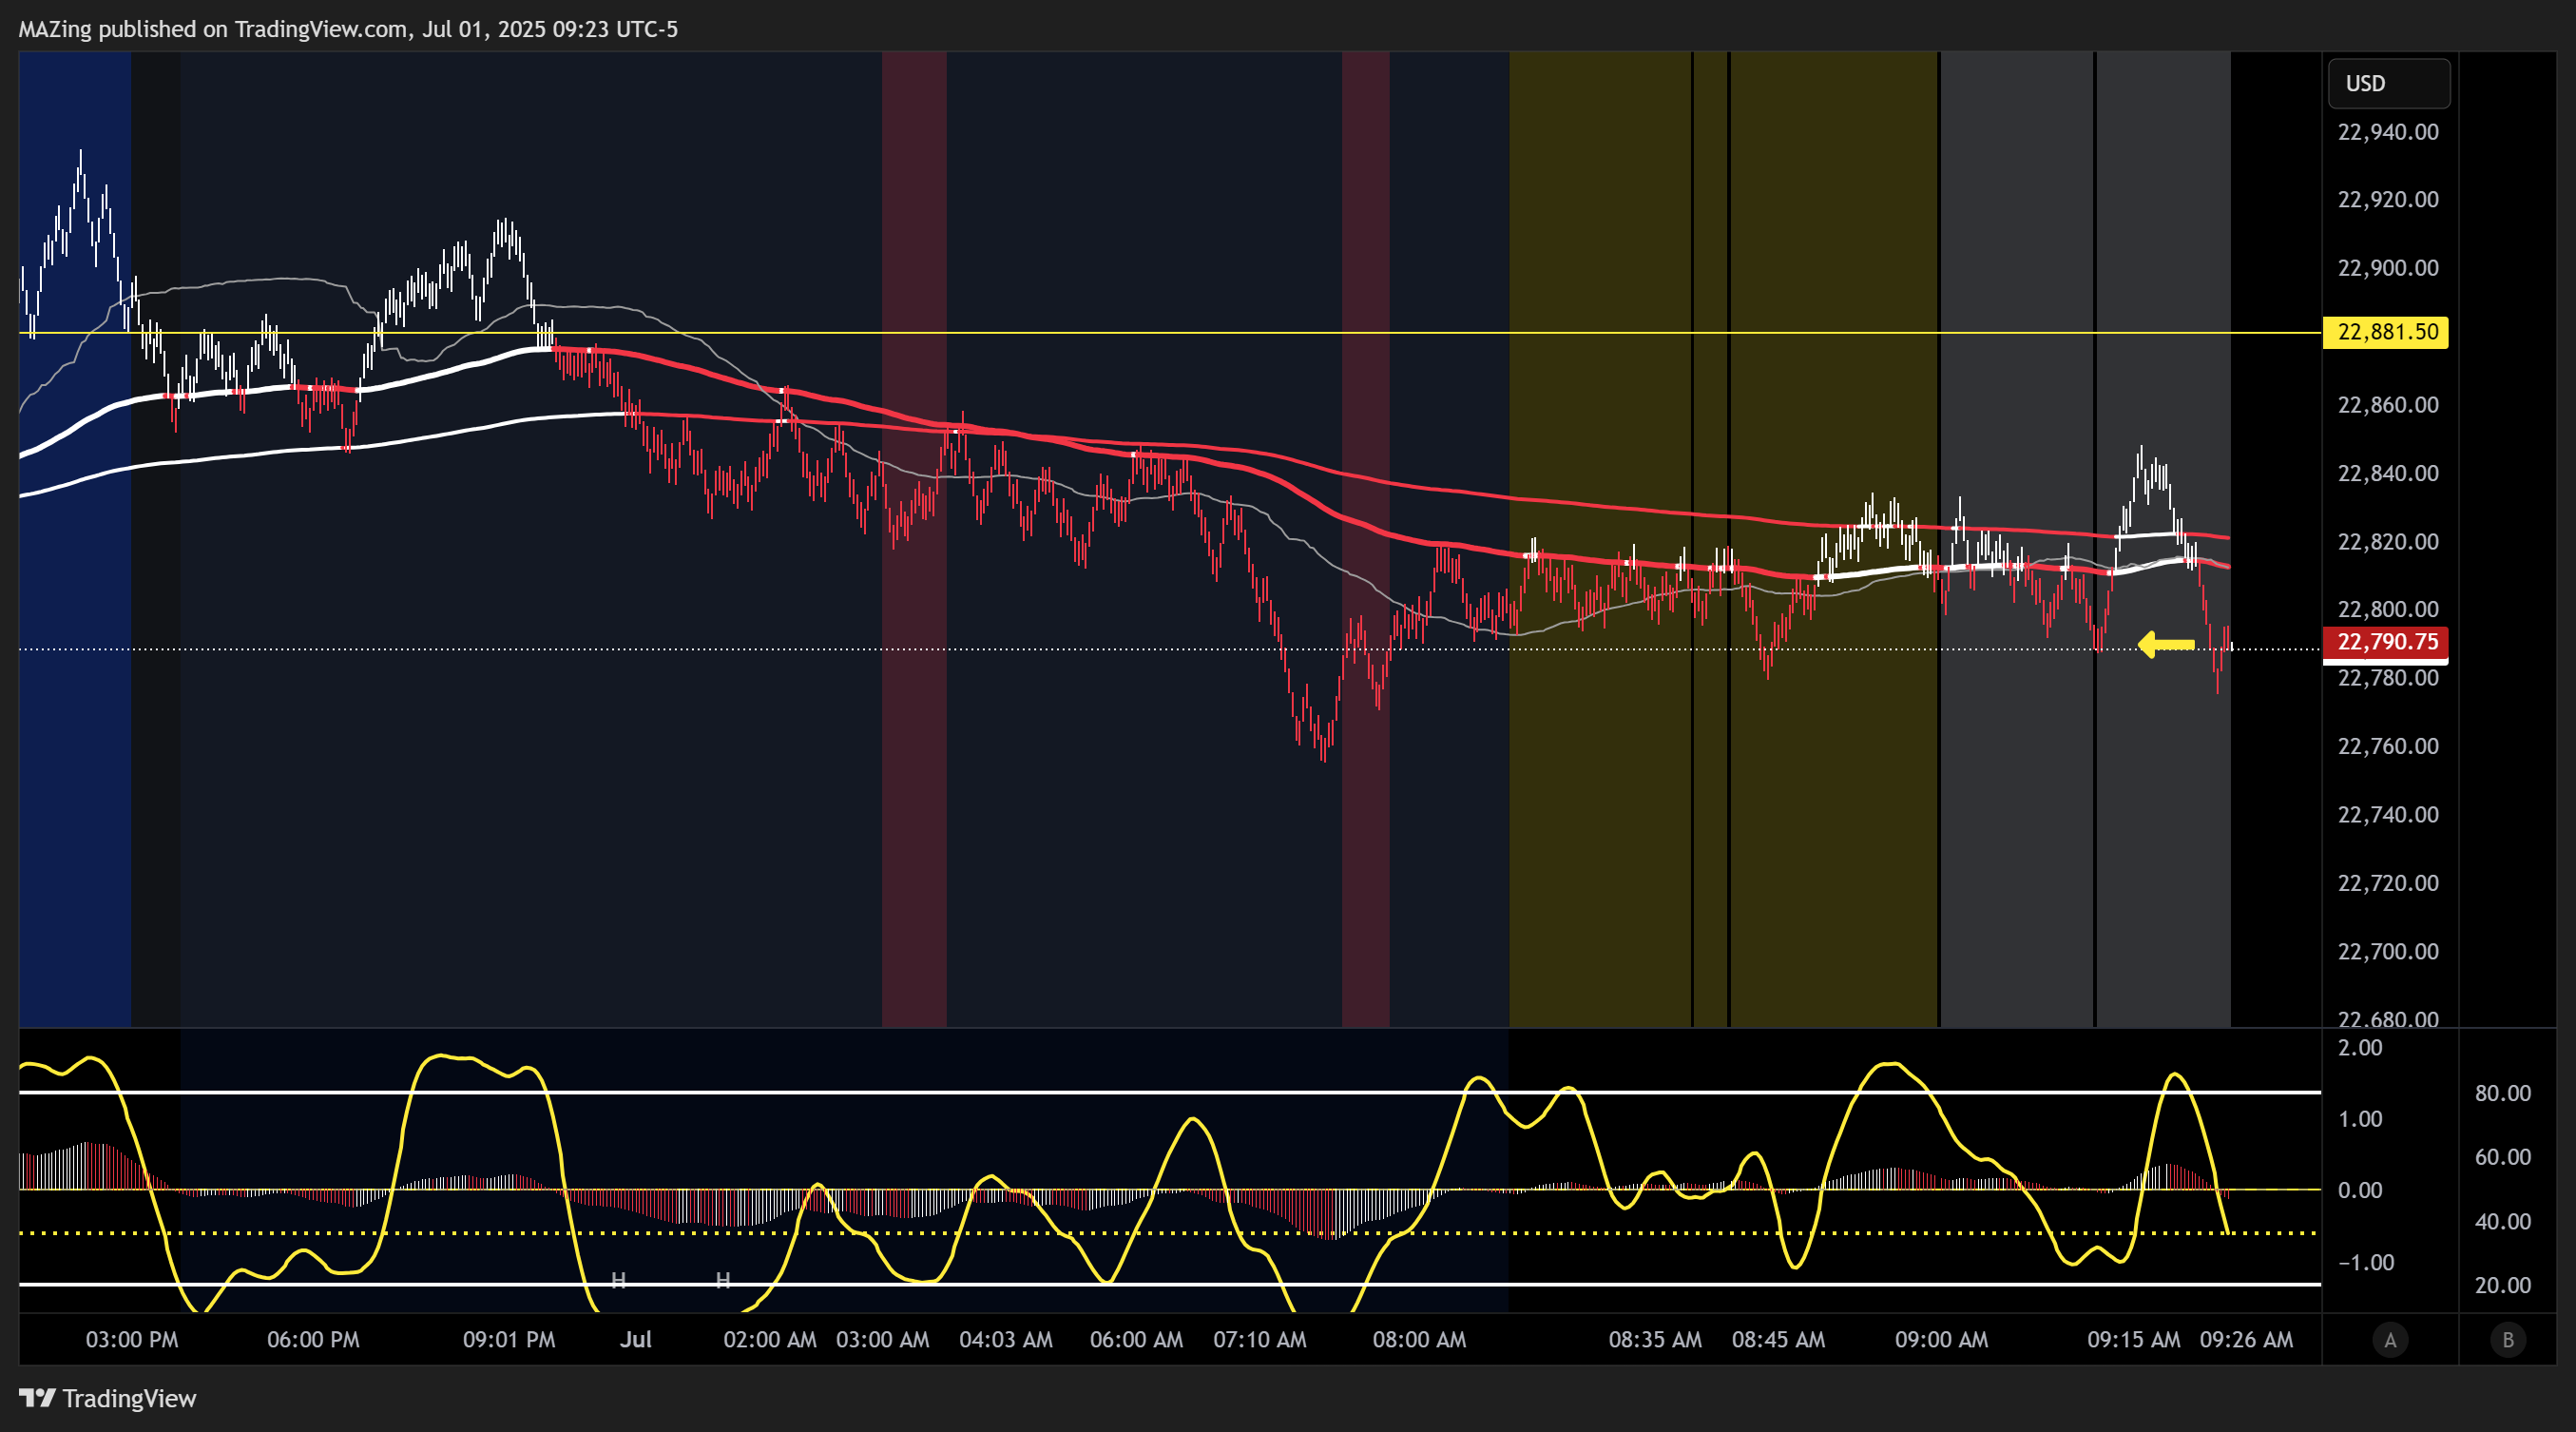Image resolution: width=2576 pixels, height=1432 pixels.
Task: Click the 22,820.00 price axis label
Action: point(2388,542)
